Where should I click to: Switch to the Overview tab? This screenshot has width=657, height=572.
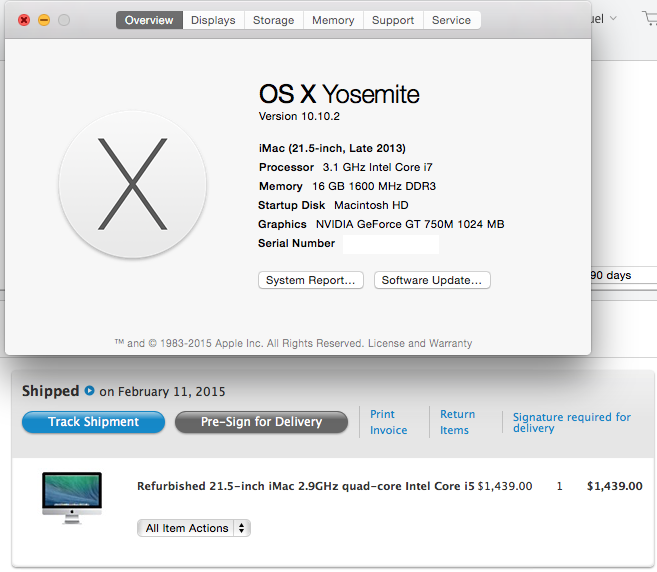(x=149, y=20)
